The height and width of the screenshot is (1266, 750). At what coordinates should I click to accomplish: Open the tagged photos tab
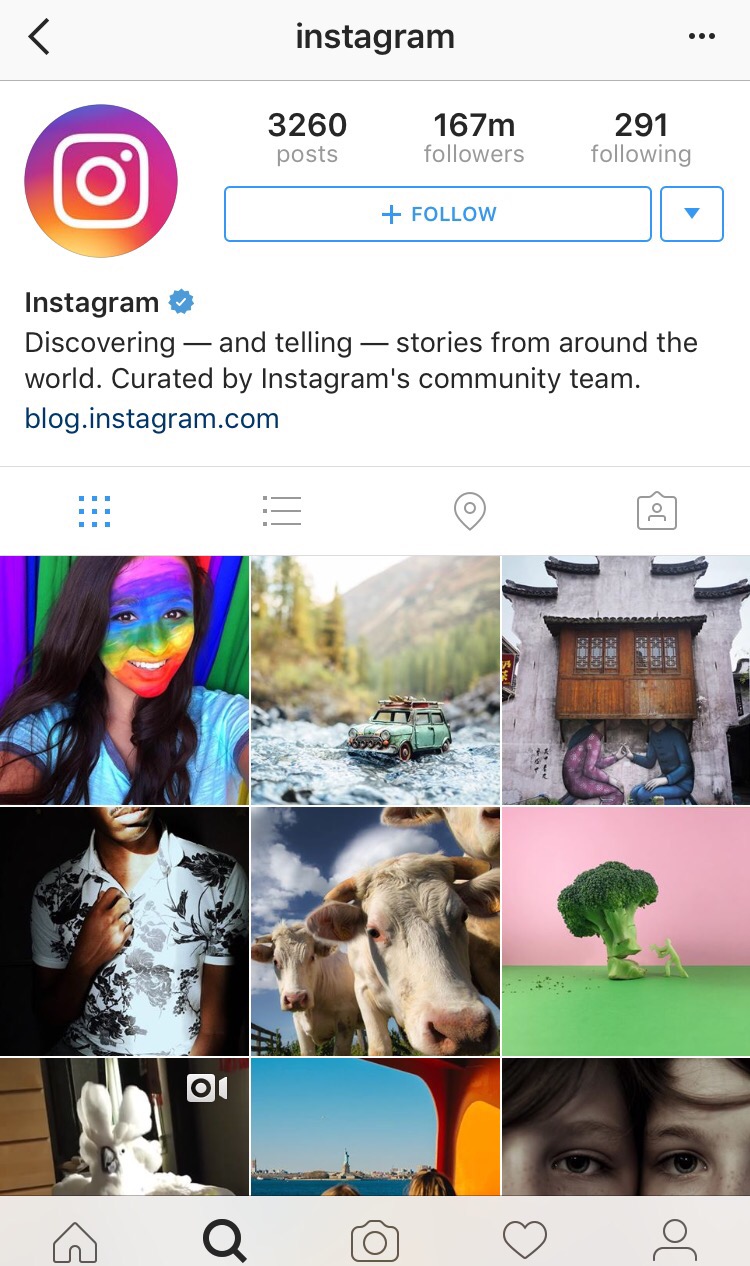pos(657,511)
